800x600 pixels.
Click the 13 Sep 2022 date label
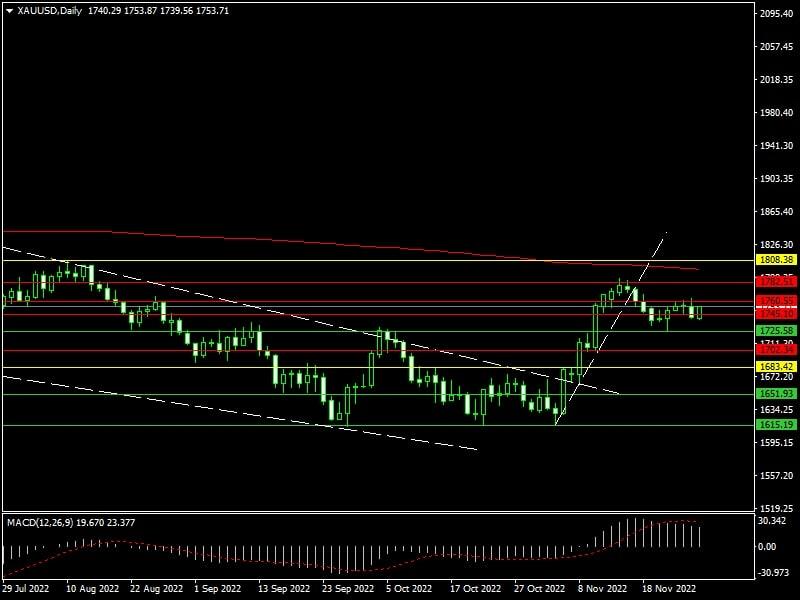tap(284, 588)
